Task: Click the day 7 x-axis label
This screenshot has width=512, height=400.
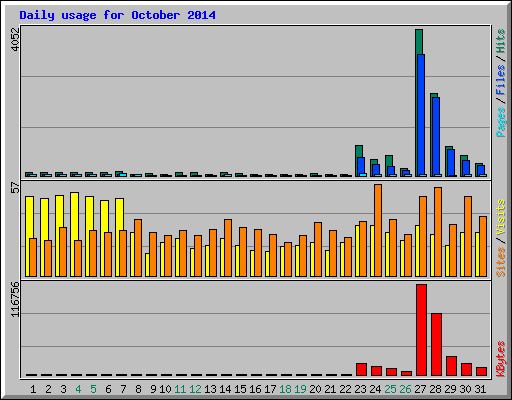Action: 123,389
